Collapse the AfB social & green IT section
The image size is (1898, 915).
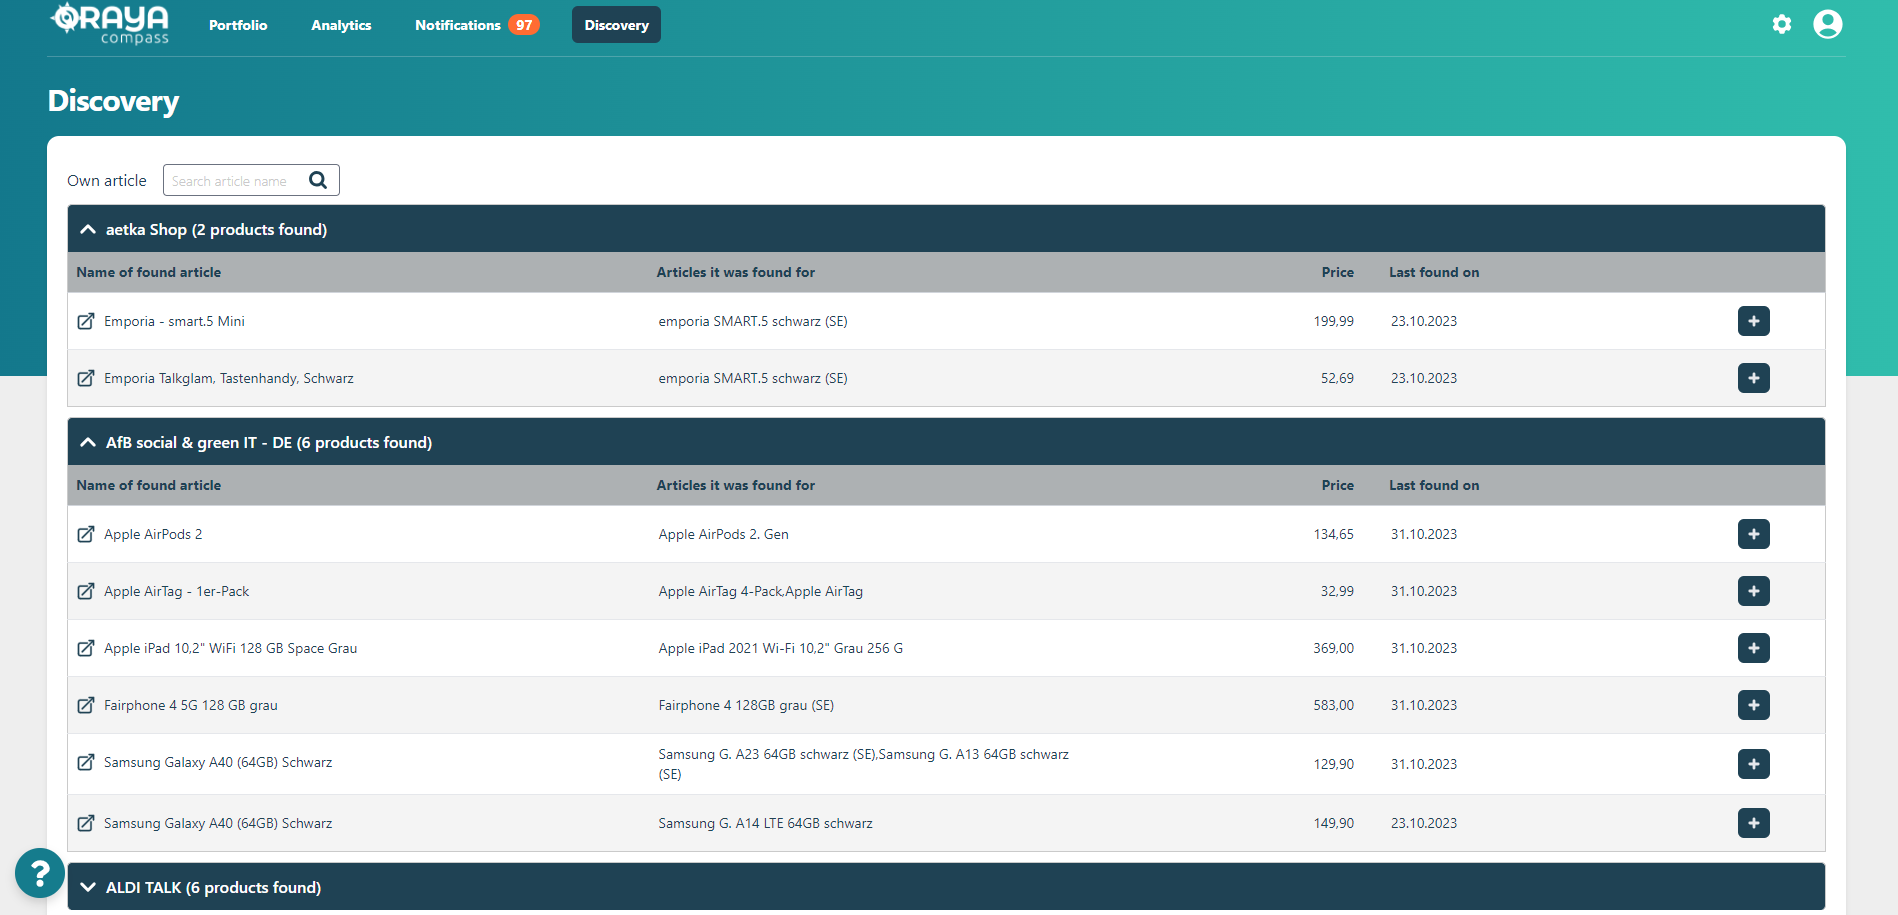pyautogui.click(x=88, y=441)
